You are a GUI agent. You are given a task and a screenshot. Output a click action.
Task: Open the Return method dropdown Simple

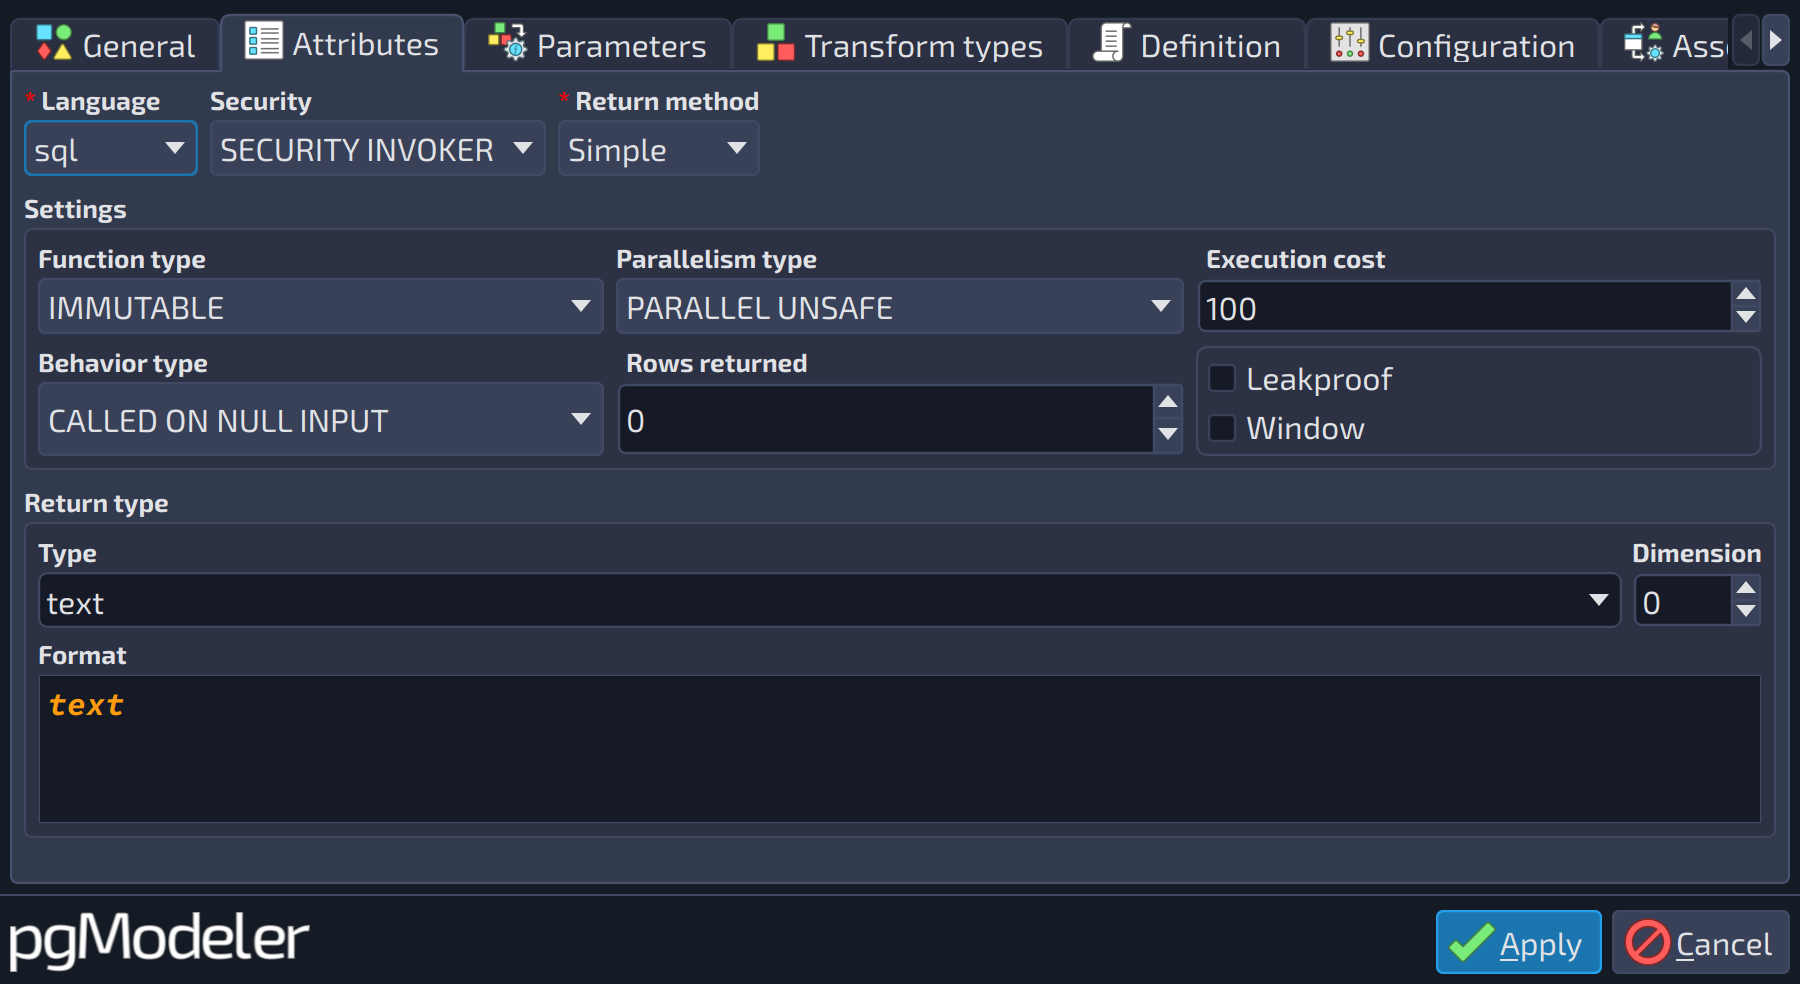[658, 149]
